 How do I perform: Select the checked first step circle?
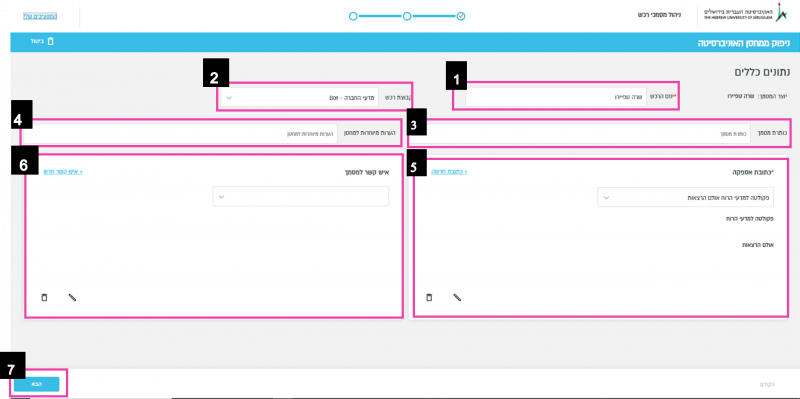[461, 16]
